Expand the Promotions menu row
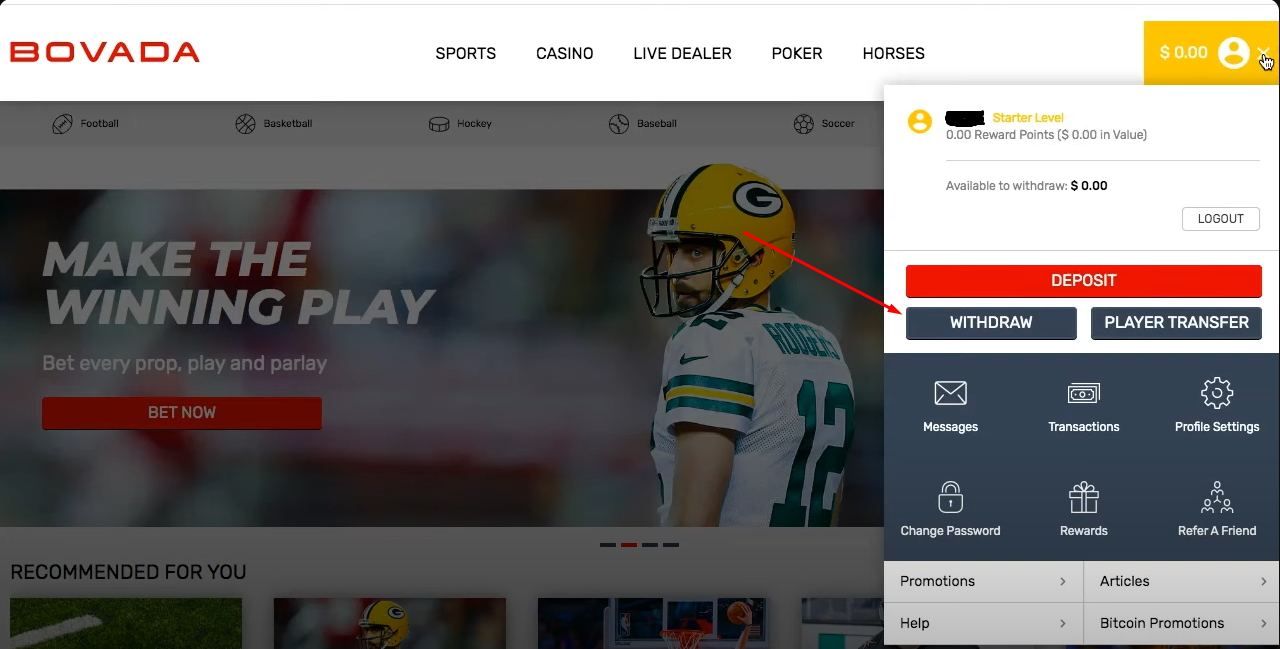Viewport: 1280px width, 649px height. click(x=983, y=581)
